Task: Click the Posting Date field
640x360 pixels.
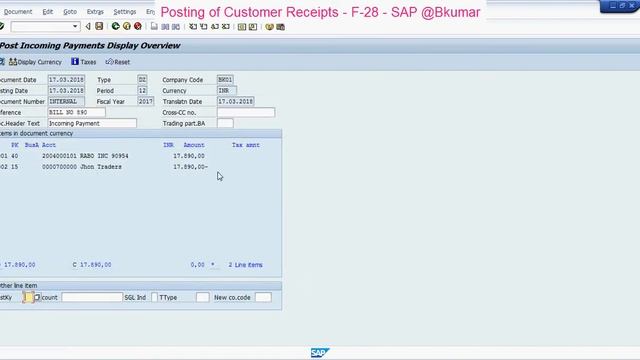Action: point(66,91)
